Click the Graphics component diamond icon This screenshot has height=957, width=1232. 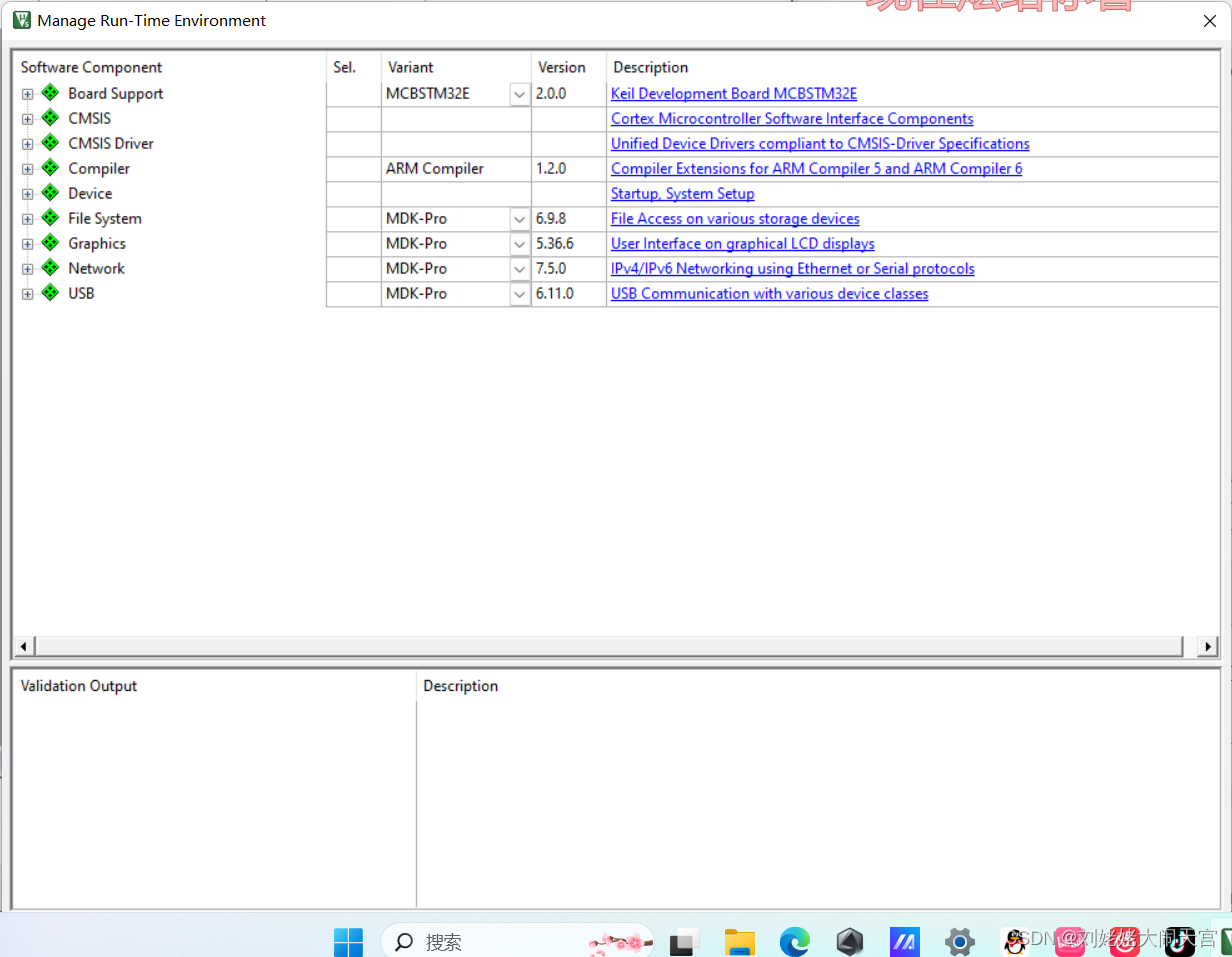pos(50,243)
